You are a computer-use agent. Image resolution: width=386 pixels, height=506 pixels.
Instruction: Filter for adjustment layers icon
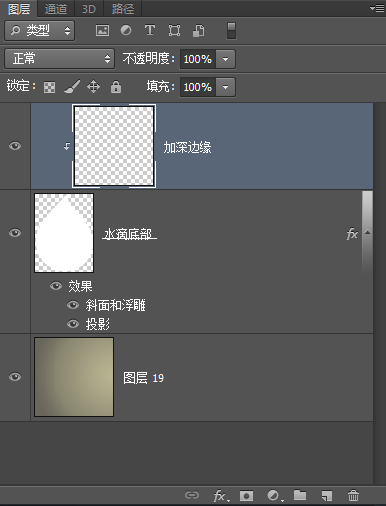(x=126, y=30)
